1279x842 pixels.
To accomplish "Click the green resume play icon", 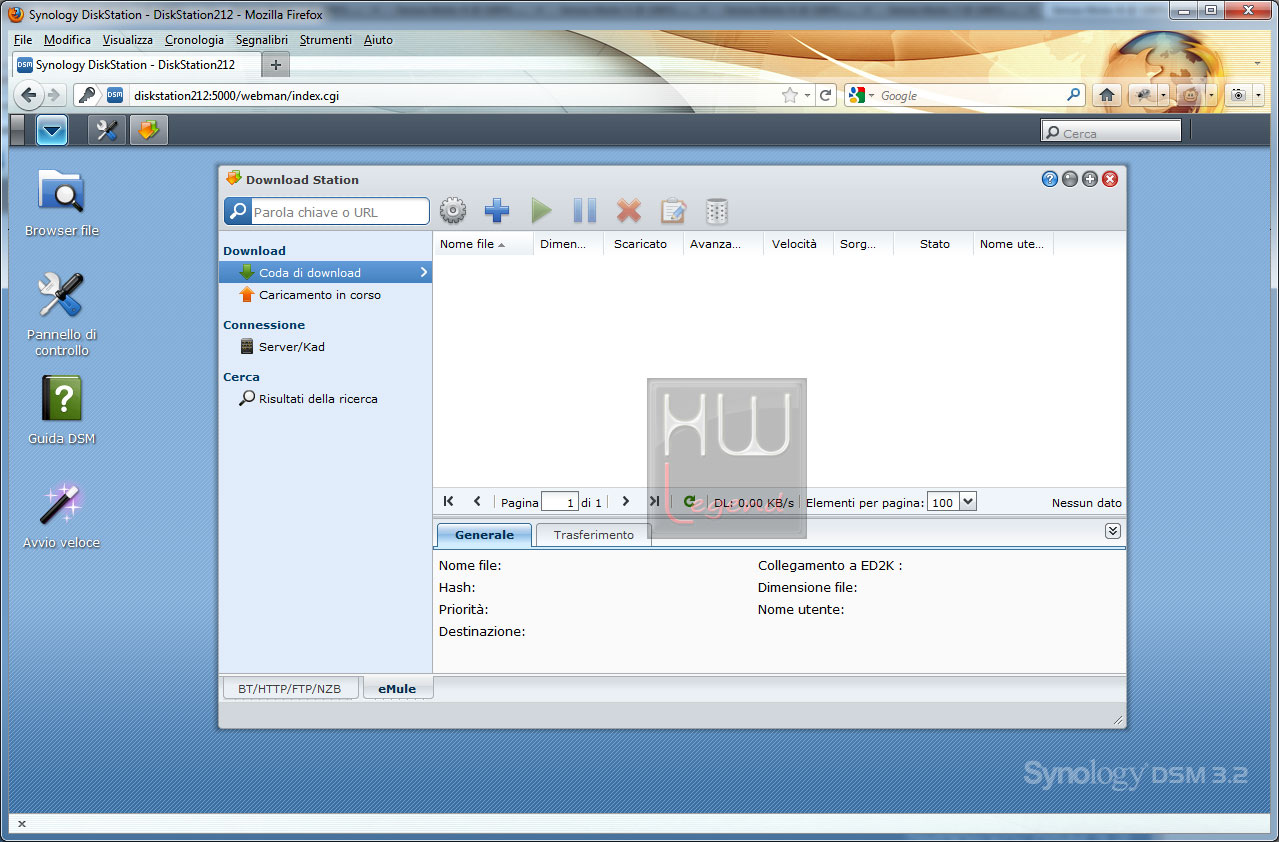I will pyautogui.click(x=541, y=211).
